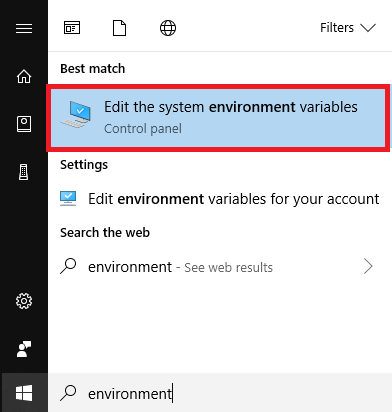The image size is (392, 412).
Task: Click the search box containing environment
Action: click(220, 393)
